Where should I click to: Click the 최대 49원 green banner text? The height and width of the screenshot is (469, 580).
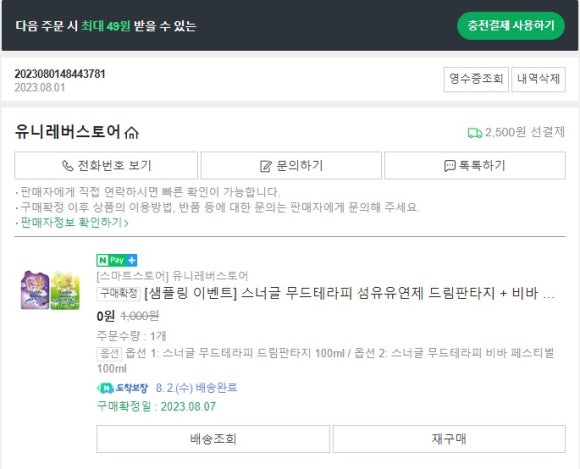point(105,26)
